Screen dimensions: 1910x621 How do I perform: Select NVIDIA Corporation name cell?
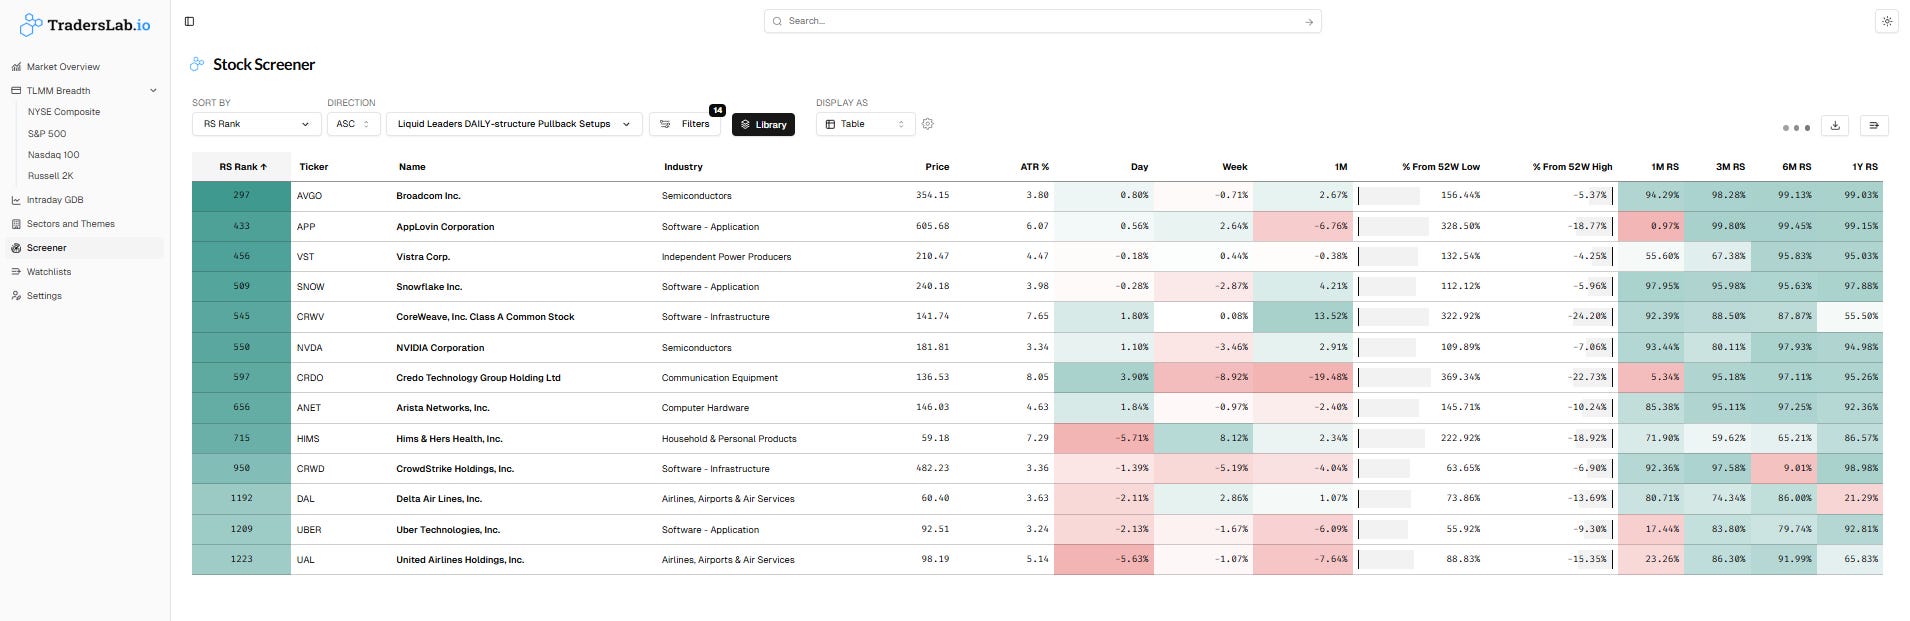[x=440, y=348]
